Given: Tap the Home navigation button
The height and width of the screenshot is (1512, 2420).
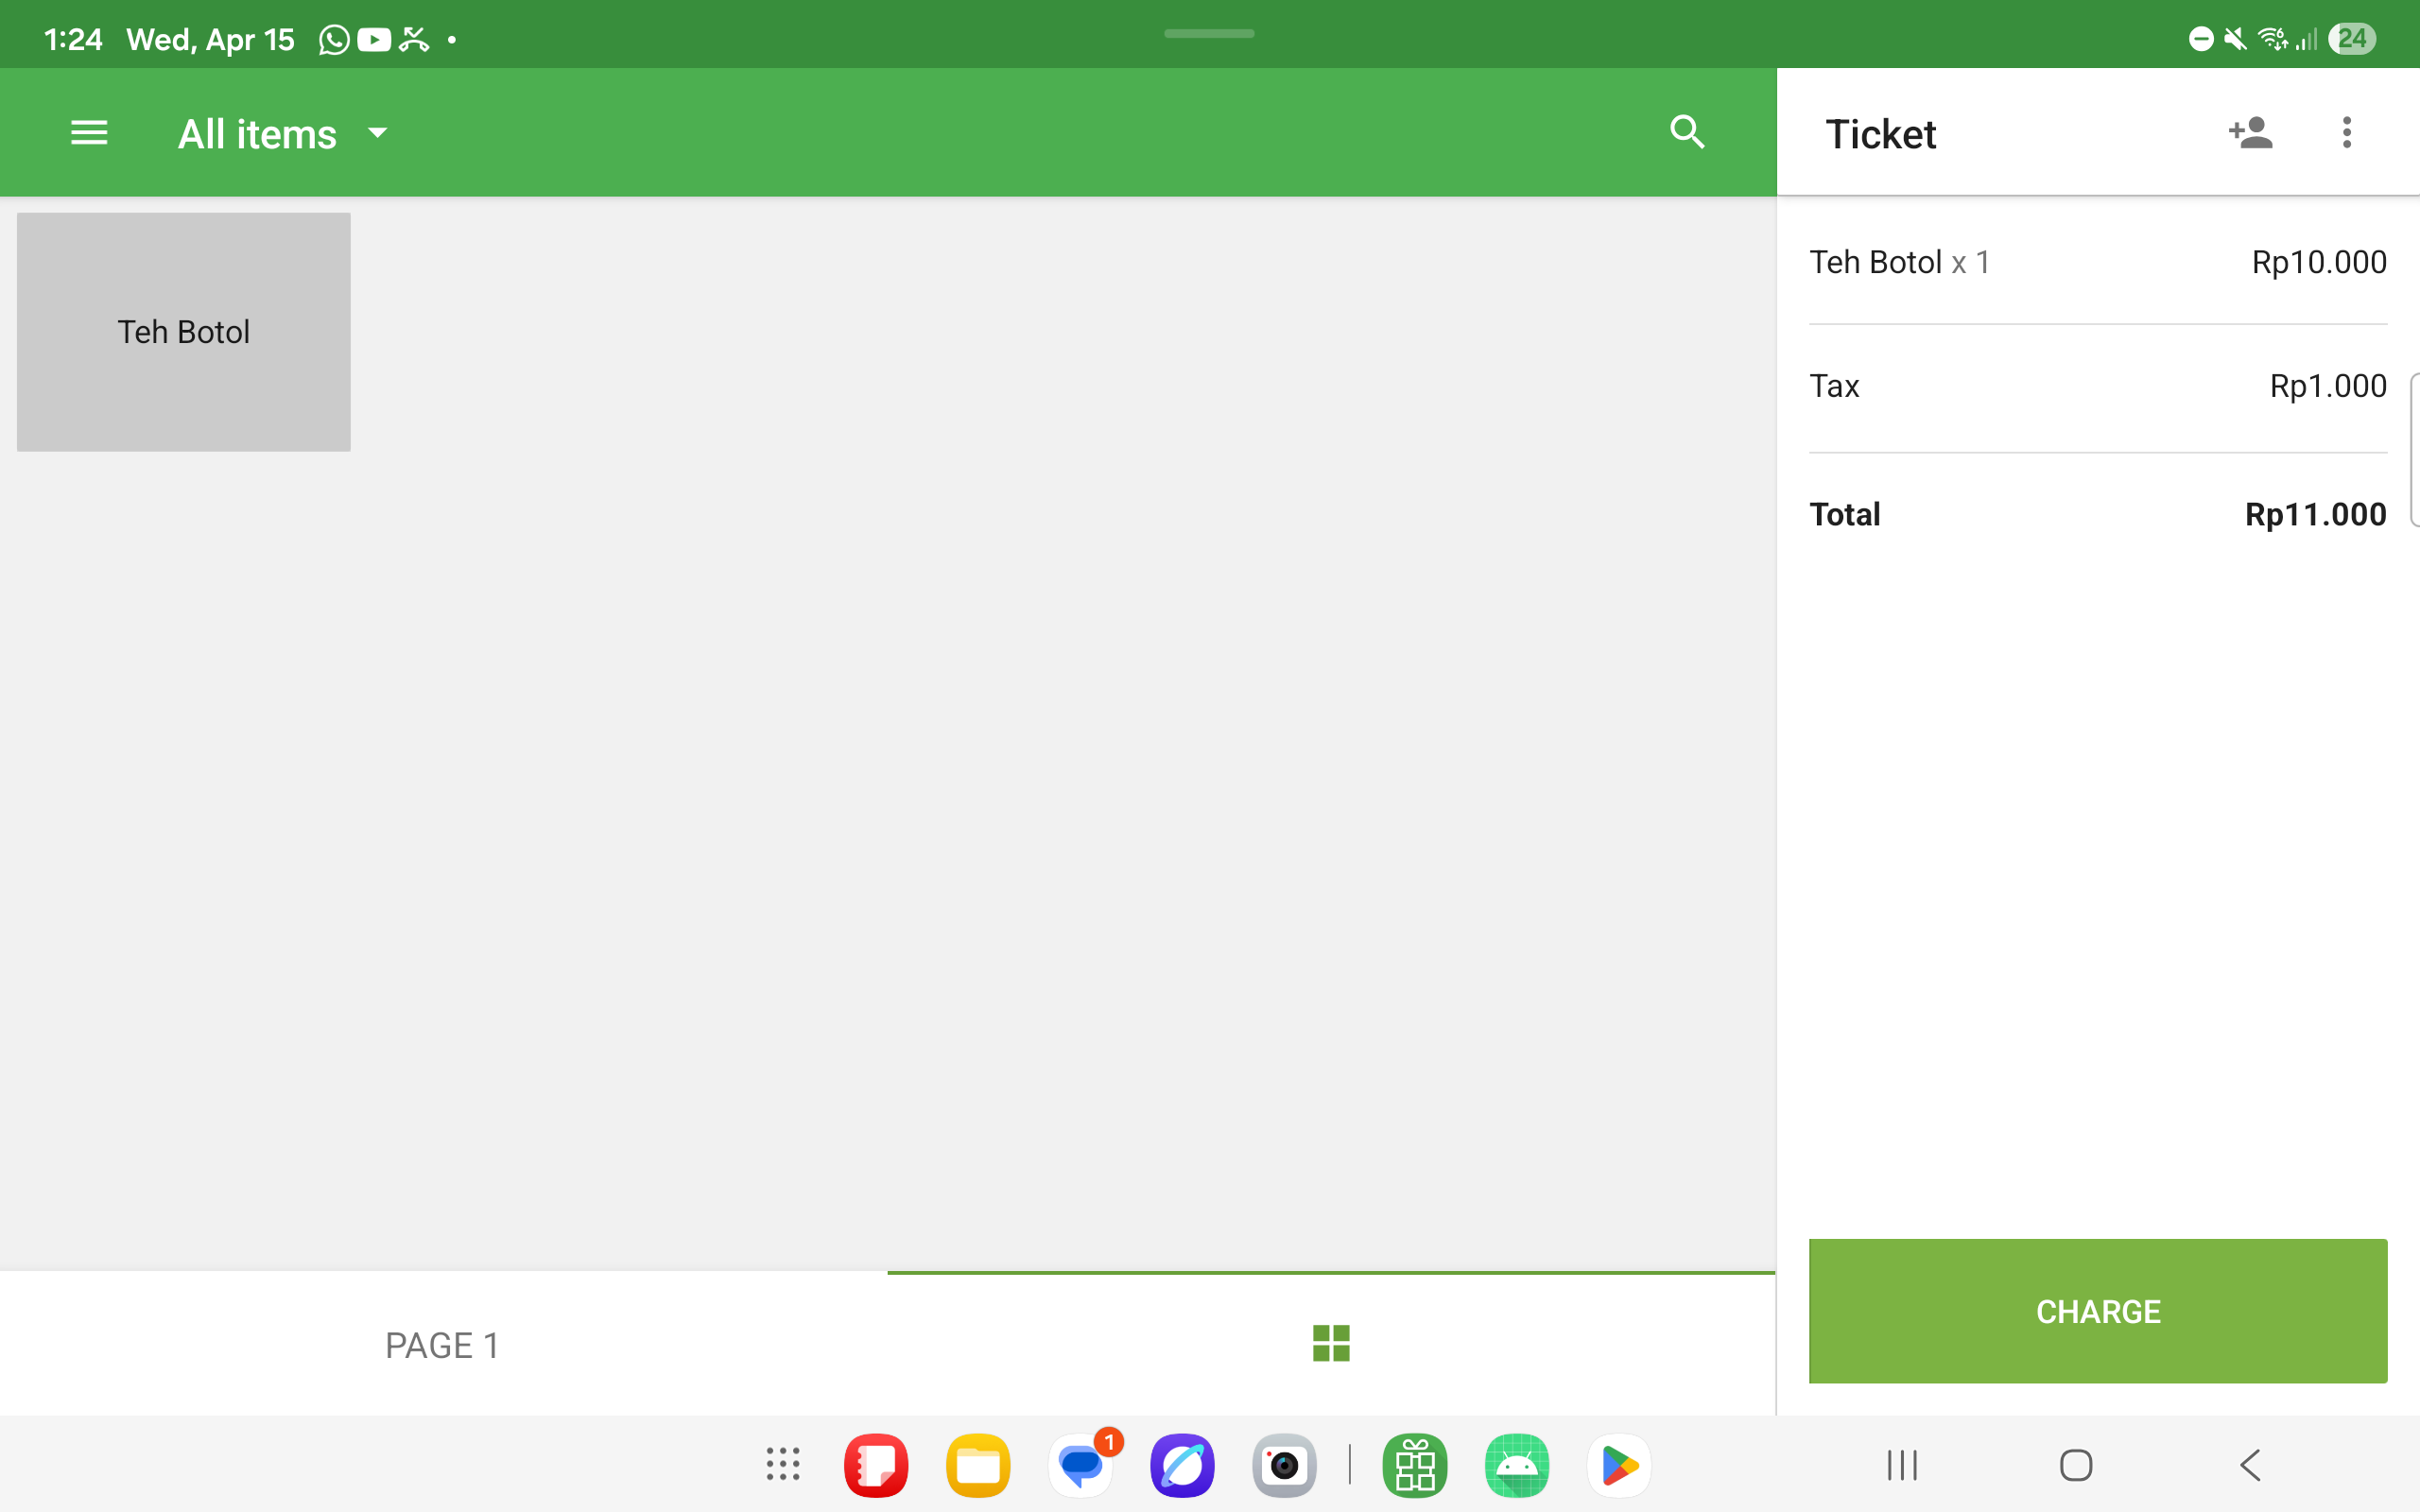Looking at the screenshot, I should click(x=2075, y=1464).
